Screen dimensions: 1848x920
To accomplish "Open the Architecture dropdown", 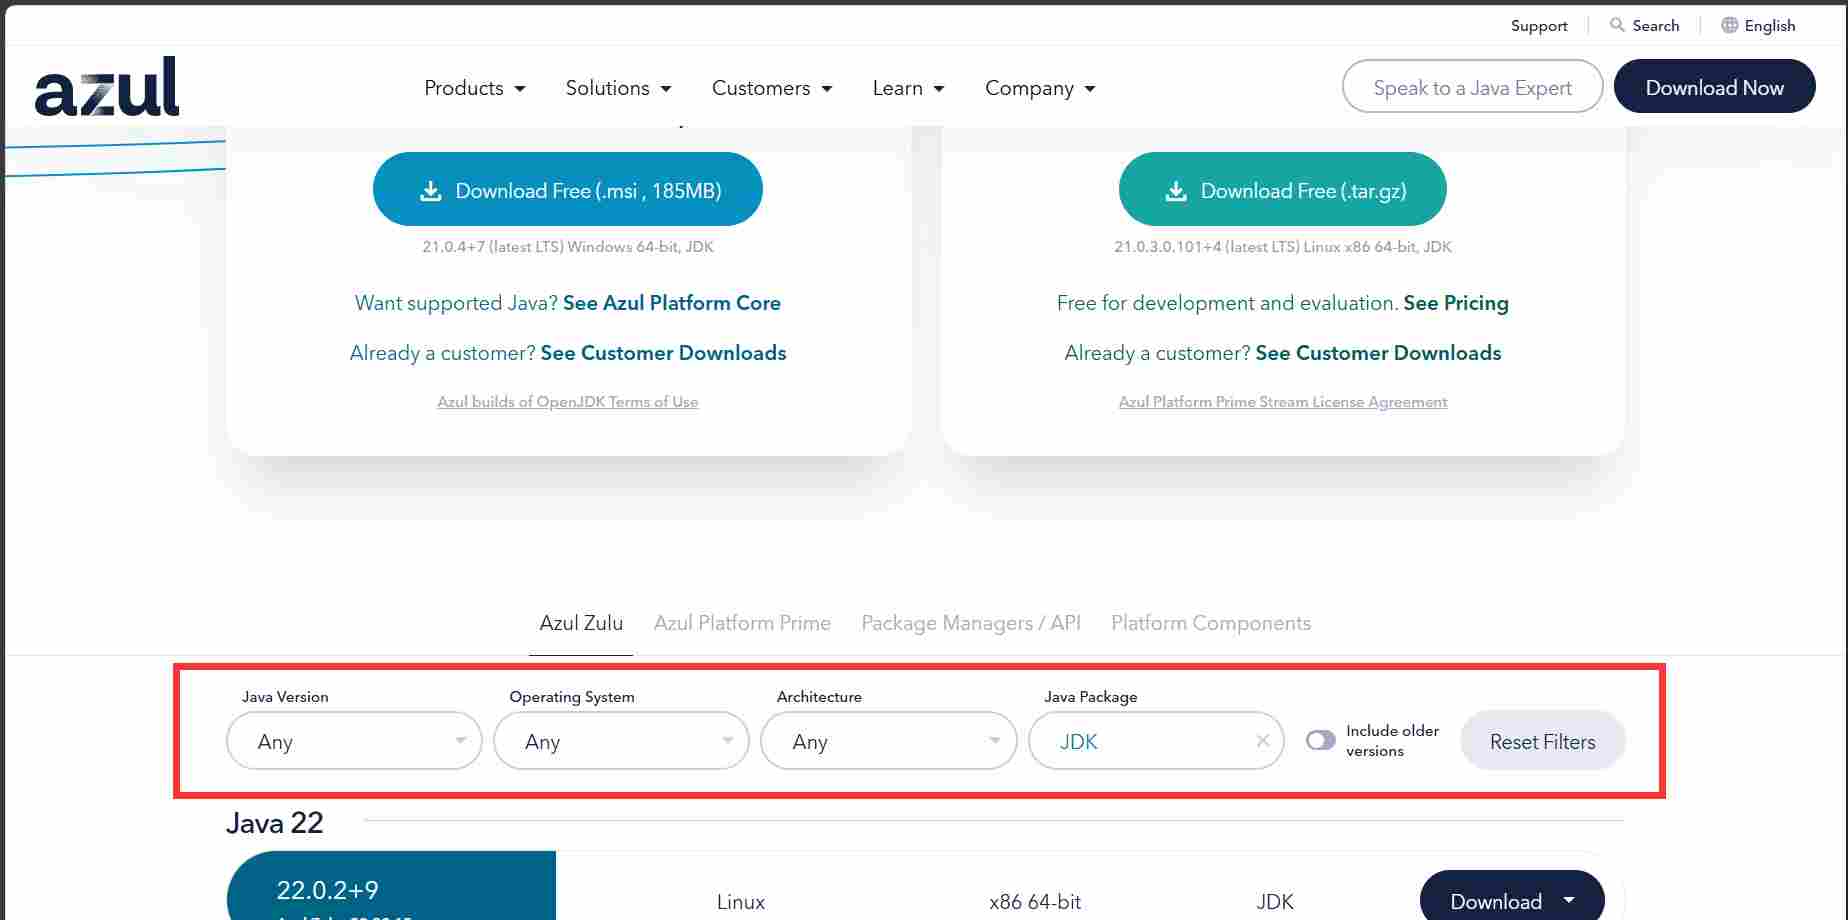I will coord(888,741).
